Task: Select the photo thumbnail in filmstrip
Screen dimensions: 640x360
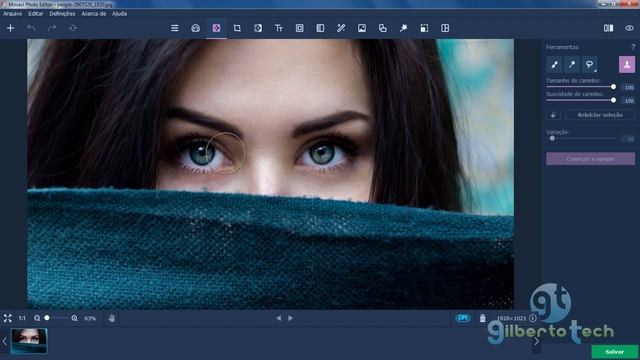Action: tap(29, 341)
